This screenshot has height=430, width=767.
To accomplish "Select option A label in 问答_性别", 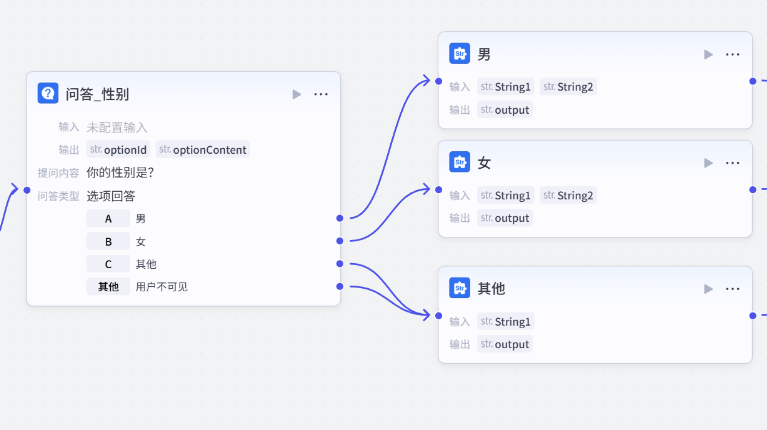I will 108,218.
